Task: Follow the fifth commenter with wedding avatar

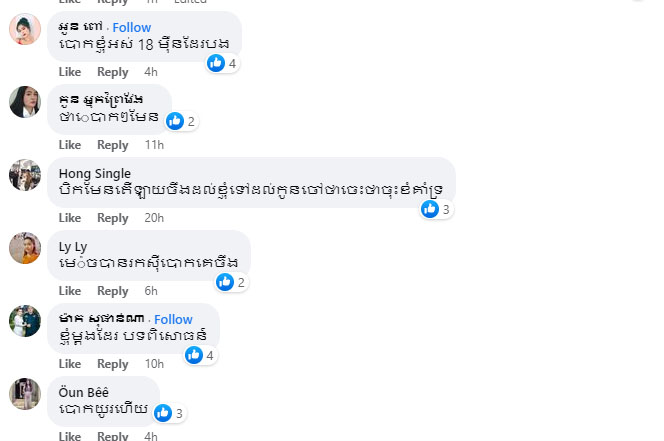Action: (x=173, y=319)
